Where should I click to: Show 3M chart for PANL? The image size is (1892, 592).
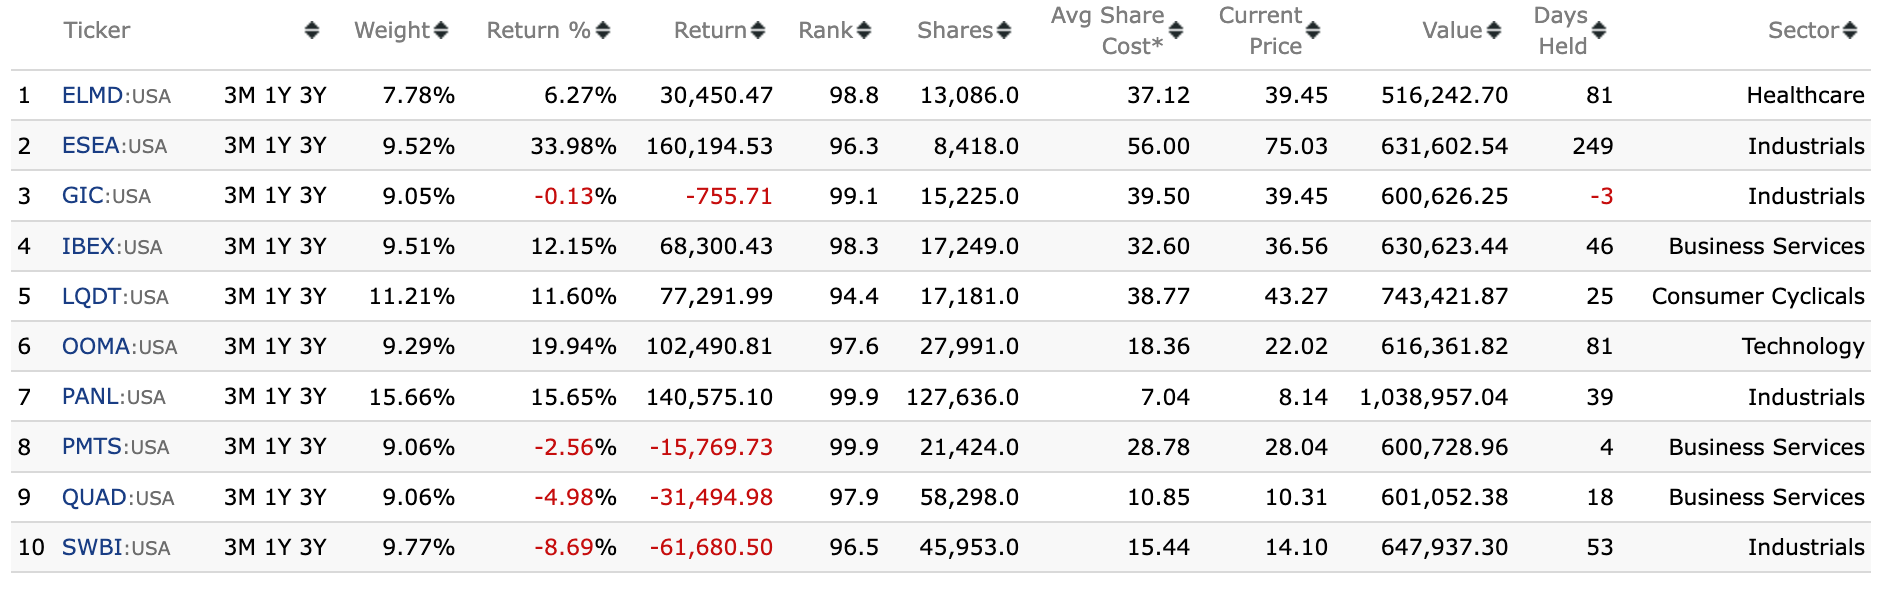pyautogui.click(x=240, y=397)
